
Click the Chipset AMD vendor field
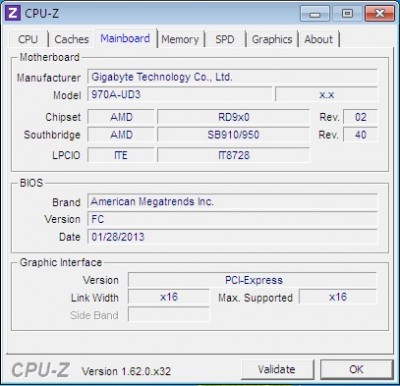click(121, 117)
